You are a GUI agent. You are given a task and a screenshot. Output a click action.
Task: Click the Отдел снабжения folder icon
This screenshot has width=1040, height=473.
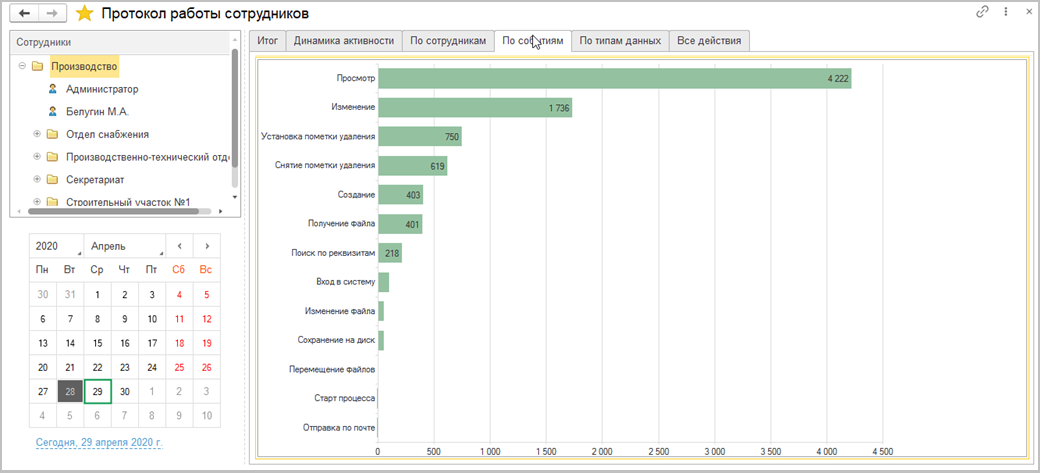[x=52, y=135]
